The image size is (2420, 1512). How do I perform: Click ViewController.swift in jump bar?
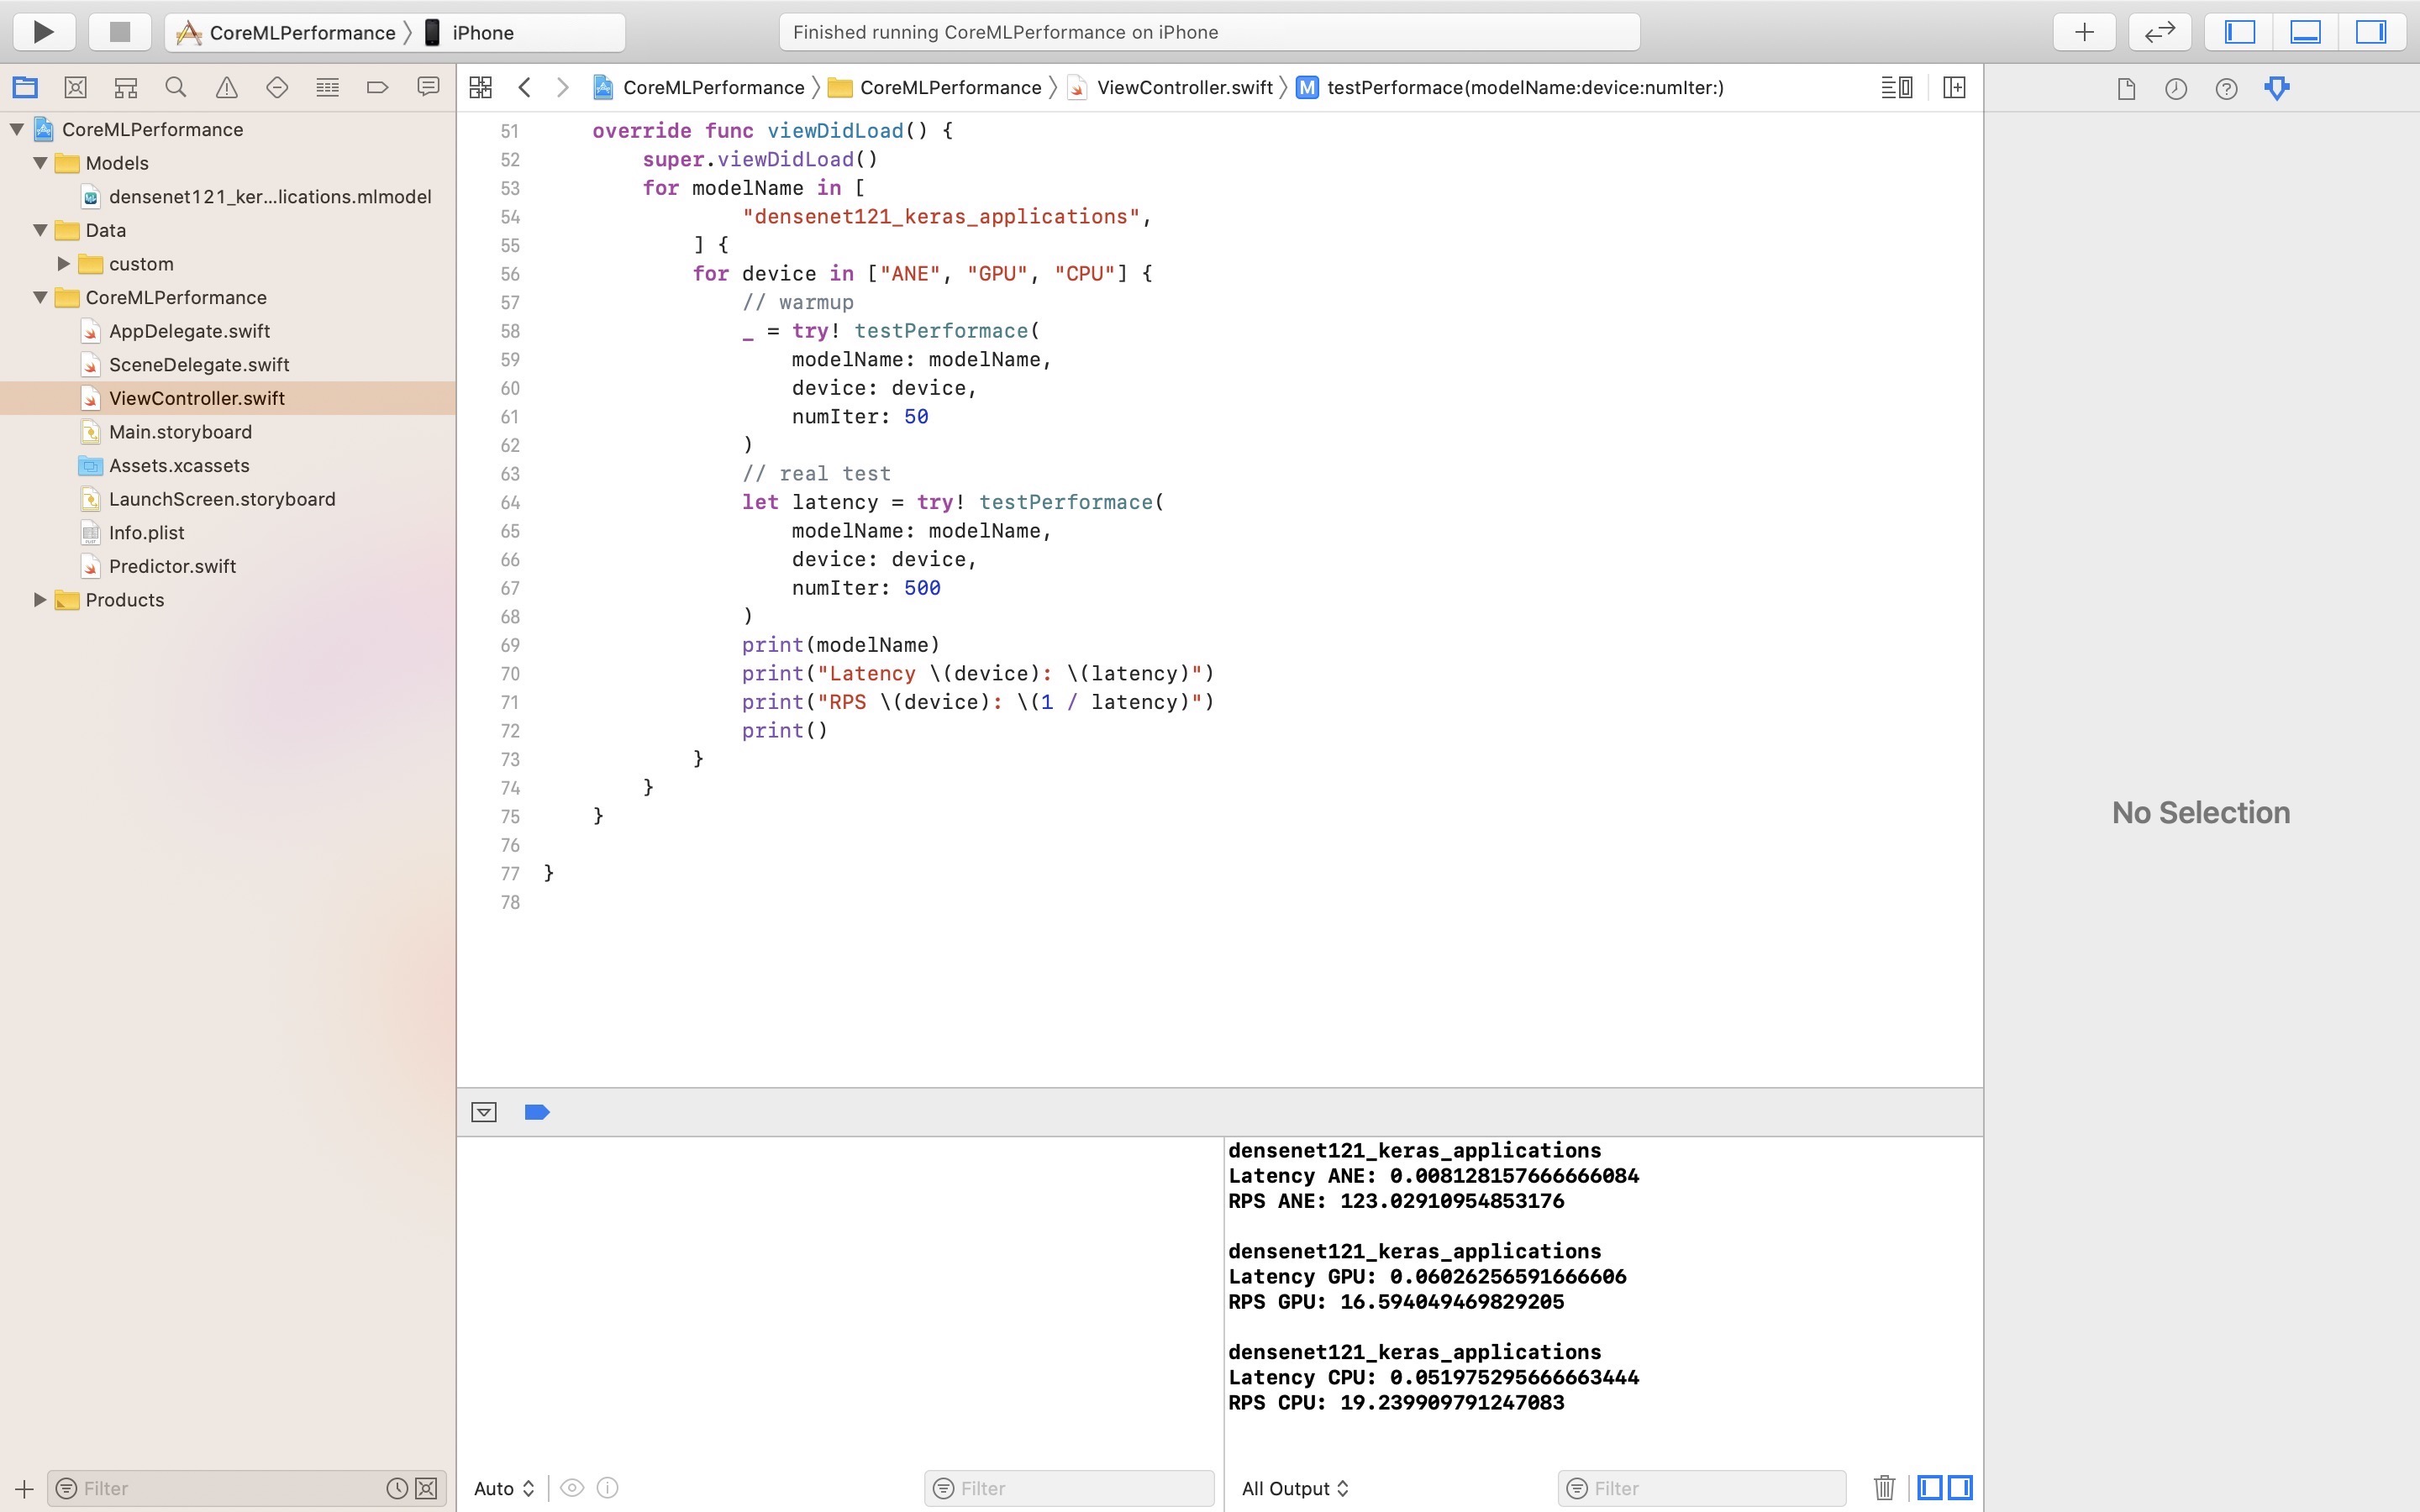point(1184,88)
